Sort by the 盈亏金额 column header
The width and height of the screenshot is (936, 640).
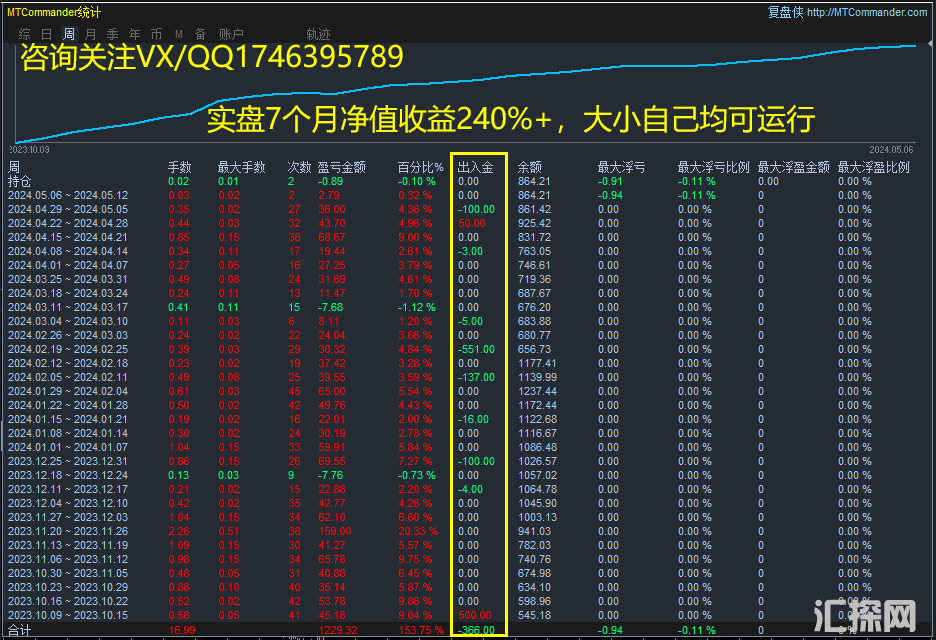click(x=341, y=167)
